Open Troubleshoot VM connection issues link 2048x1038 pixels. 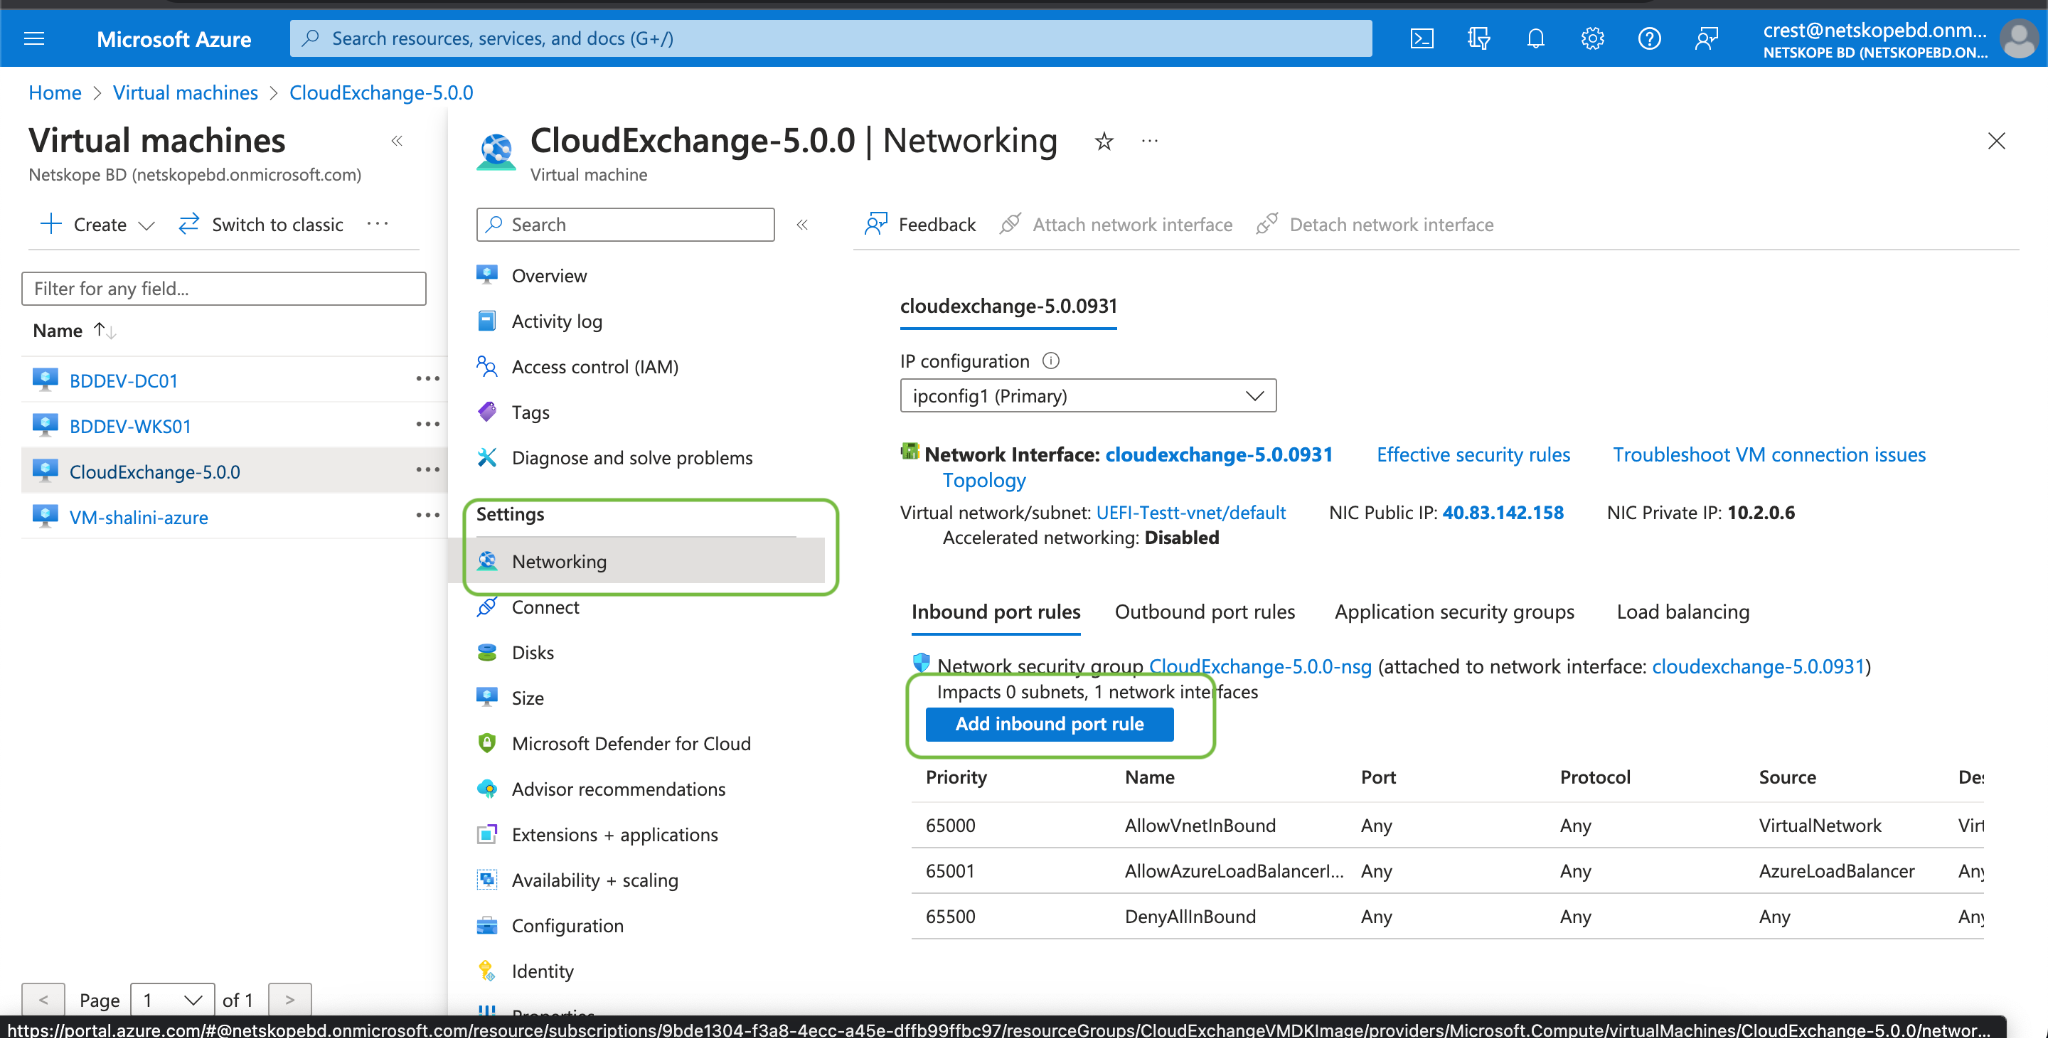(x=1769, y=455)
